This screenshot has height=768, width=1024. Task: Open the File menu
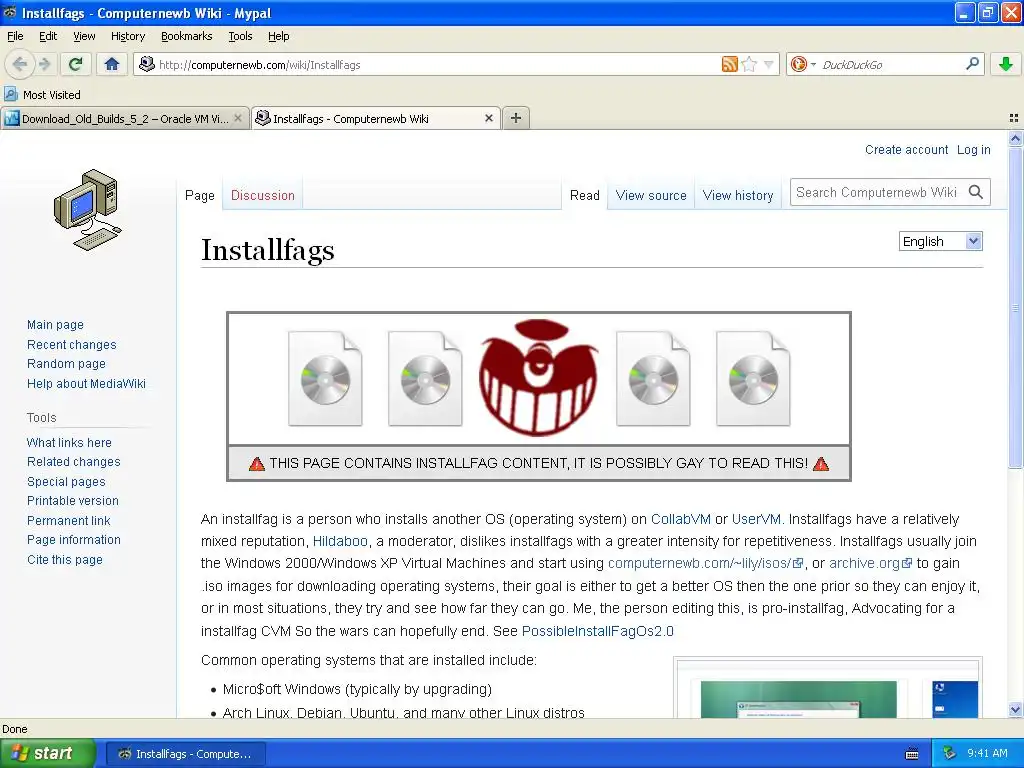point(15,36)
